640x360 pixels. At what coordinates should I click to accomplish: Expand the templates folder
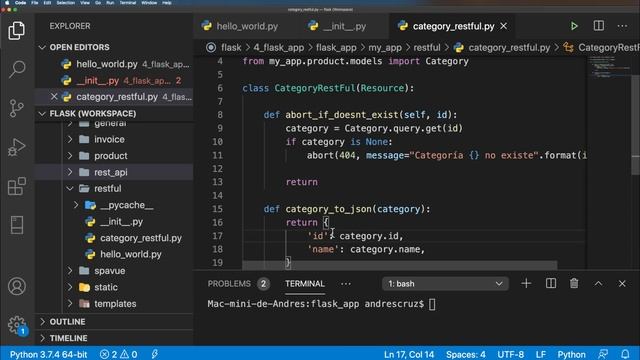(x=70, y=304)
